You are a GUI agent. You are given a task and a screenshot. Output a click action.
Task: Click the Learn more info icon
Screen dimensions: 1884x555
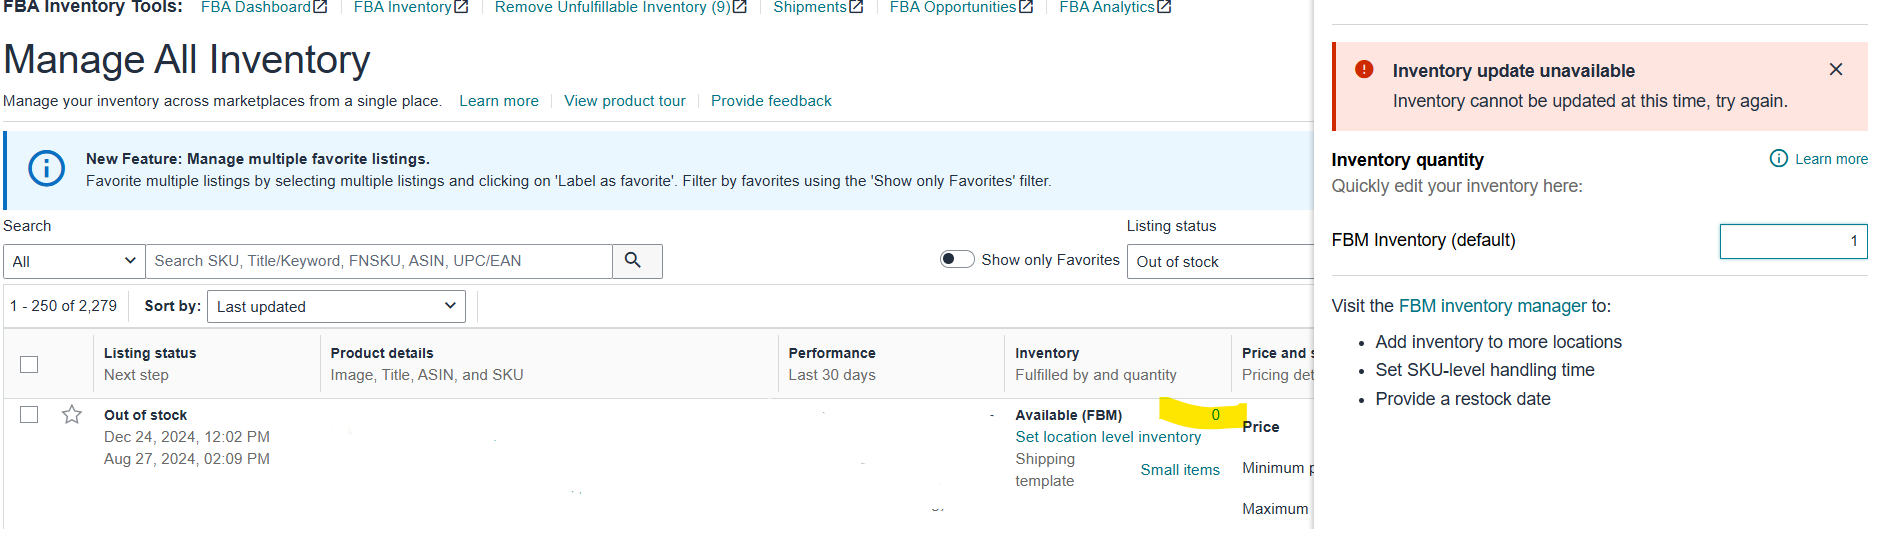[x=1779, y=158]
